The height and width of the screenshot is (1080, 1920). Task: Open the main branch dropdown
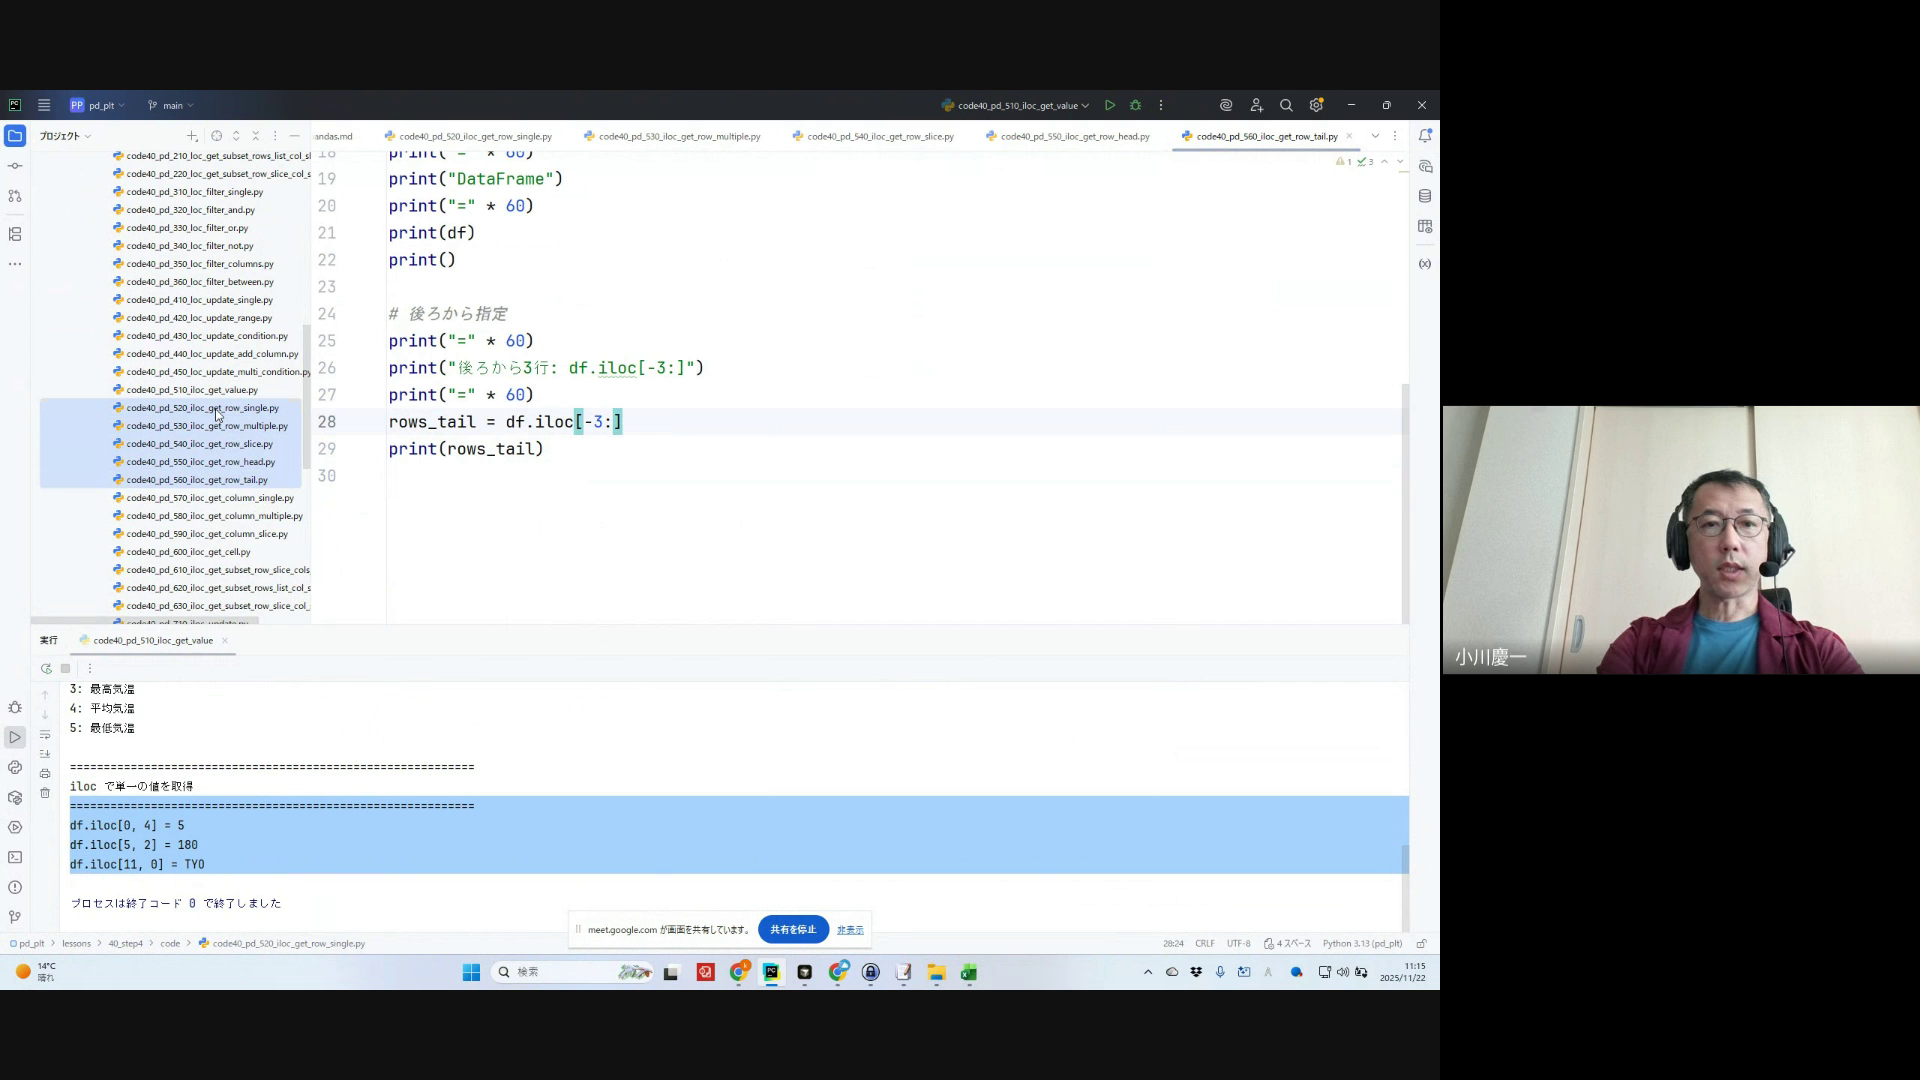tap(171, 105)
